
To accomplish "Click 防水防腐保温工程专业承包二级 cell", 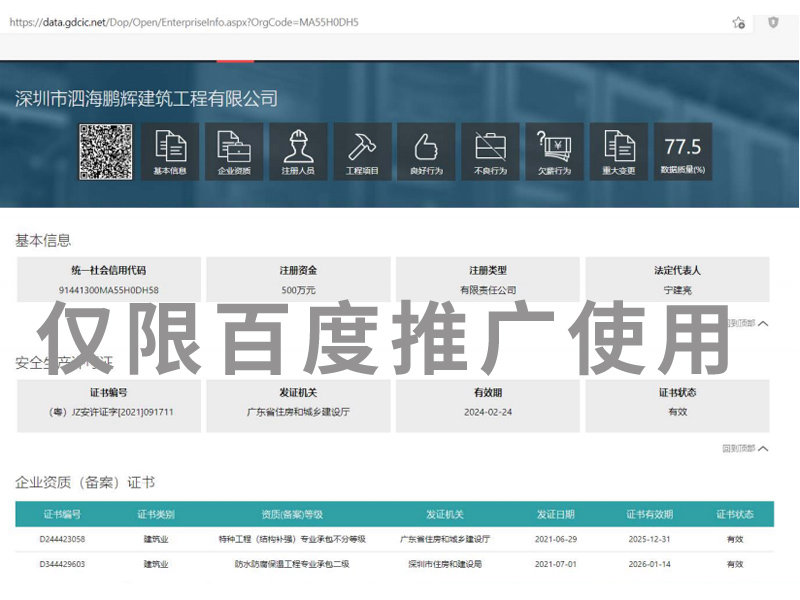I will pyautogui.click(x=292, y=564).
